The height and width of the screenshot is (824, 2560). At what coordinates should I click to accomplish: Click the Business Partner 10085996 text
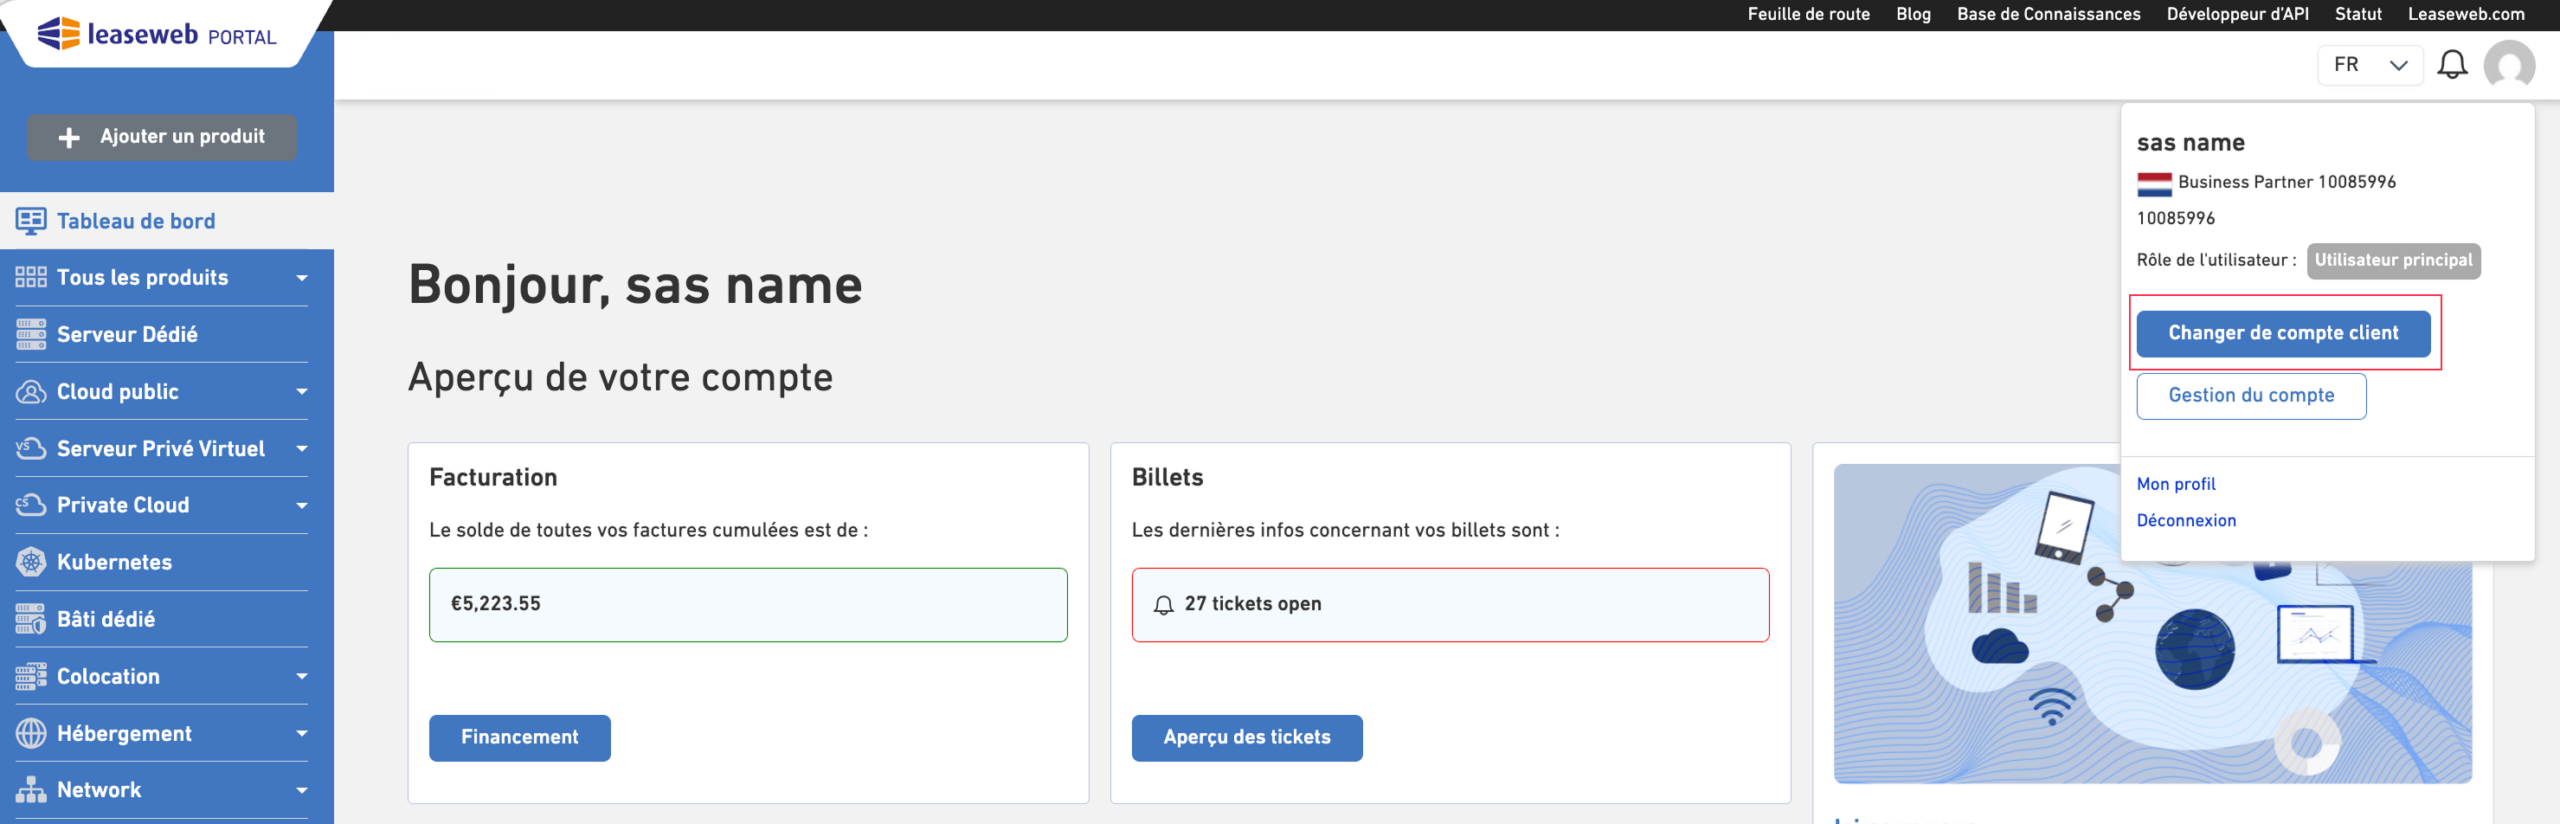point(2287,182)
